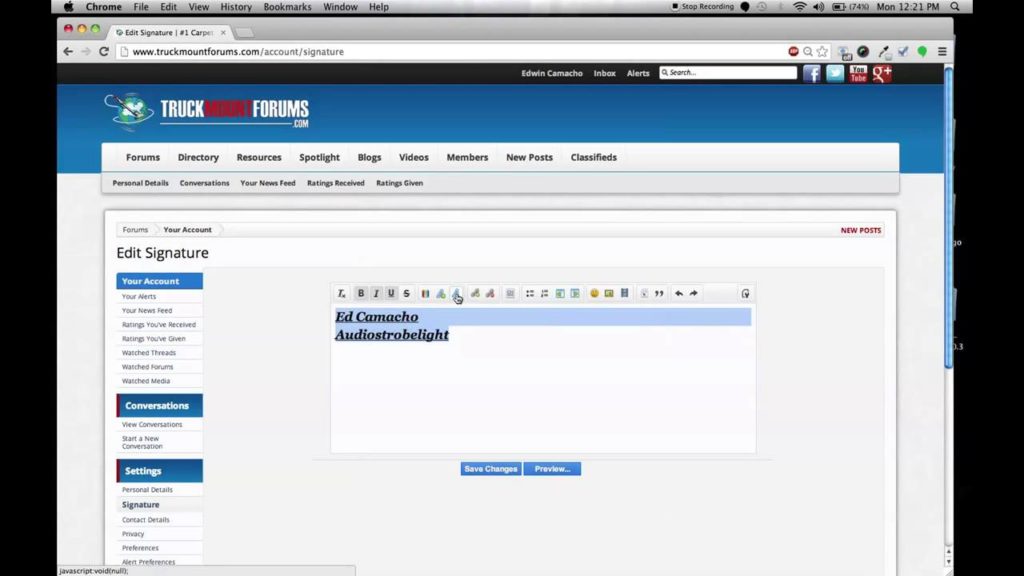The width and height of the screenshot is (1024, 576).
Task: Click the indent icon
Action: 575,294
